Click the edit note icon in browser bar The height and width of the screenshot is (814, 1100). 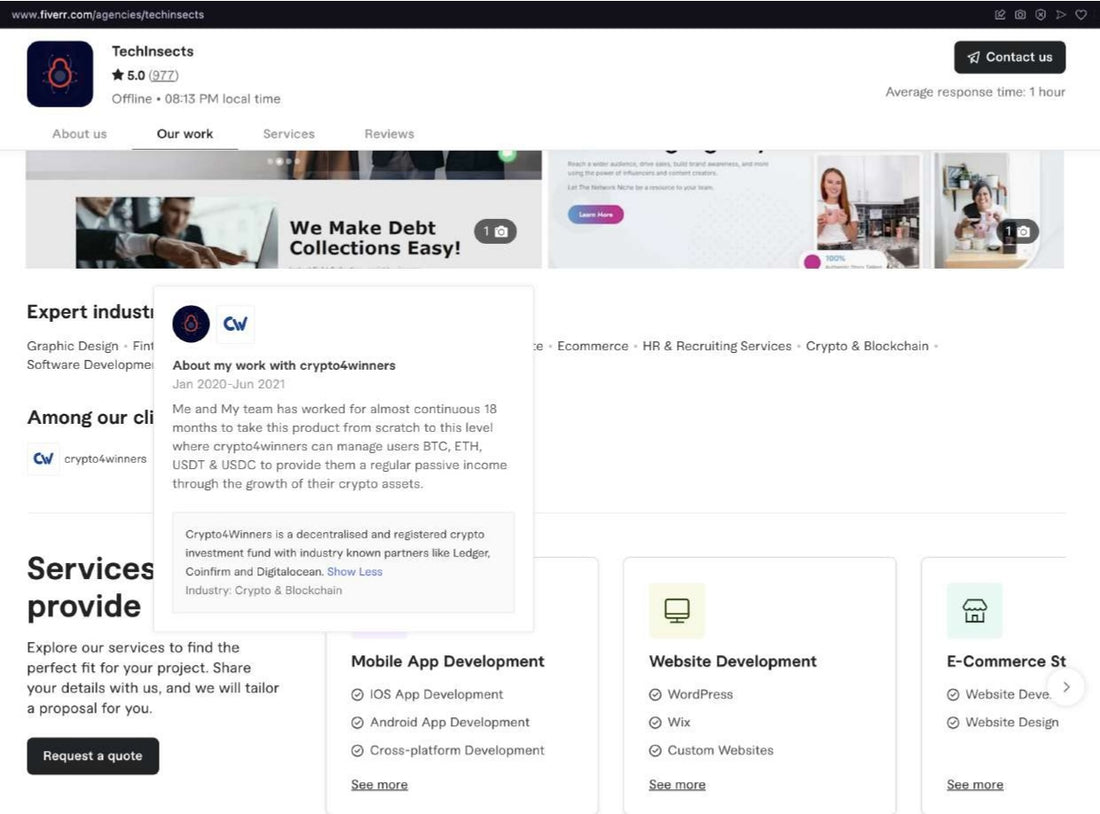point(1000,15)
